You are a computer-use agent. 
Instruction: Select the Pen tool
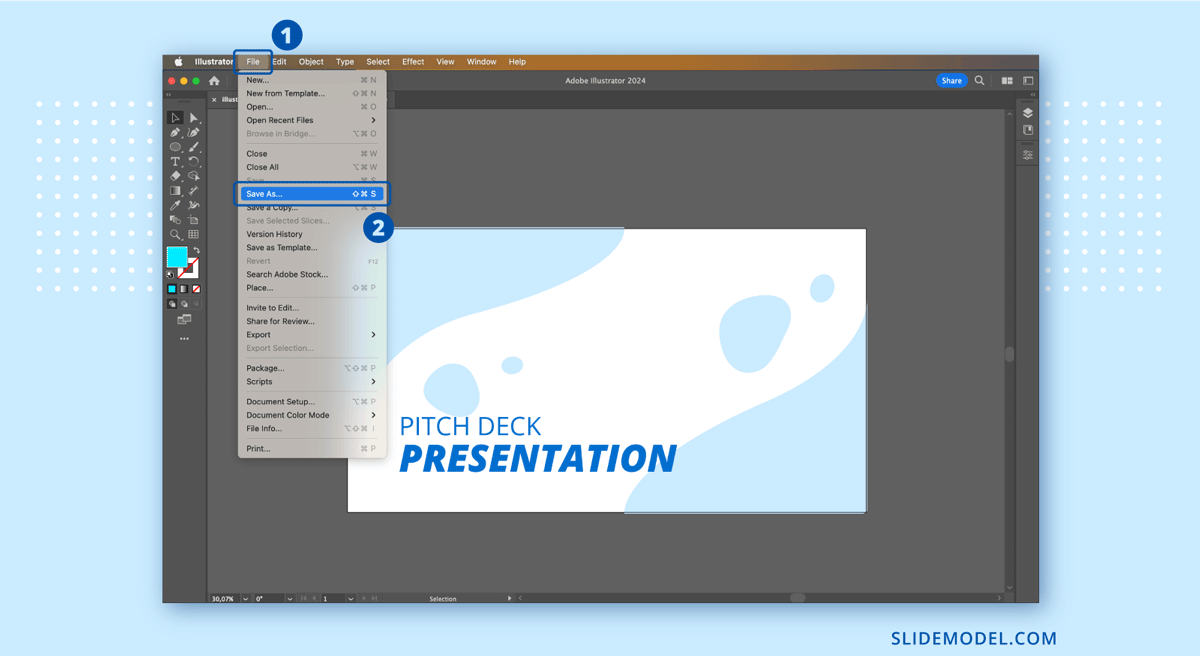(176, 134)
